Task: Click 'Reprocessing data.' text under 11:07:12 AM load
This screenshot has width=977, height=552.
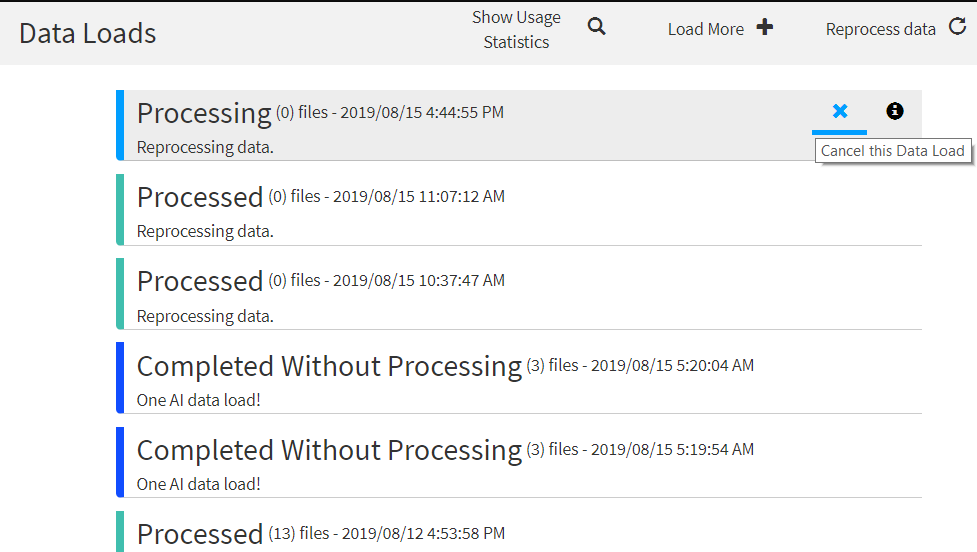Action: [205, 232]
